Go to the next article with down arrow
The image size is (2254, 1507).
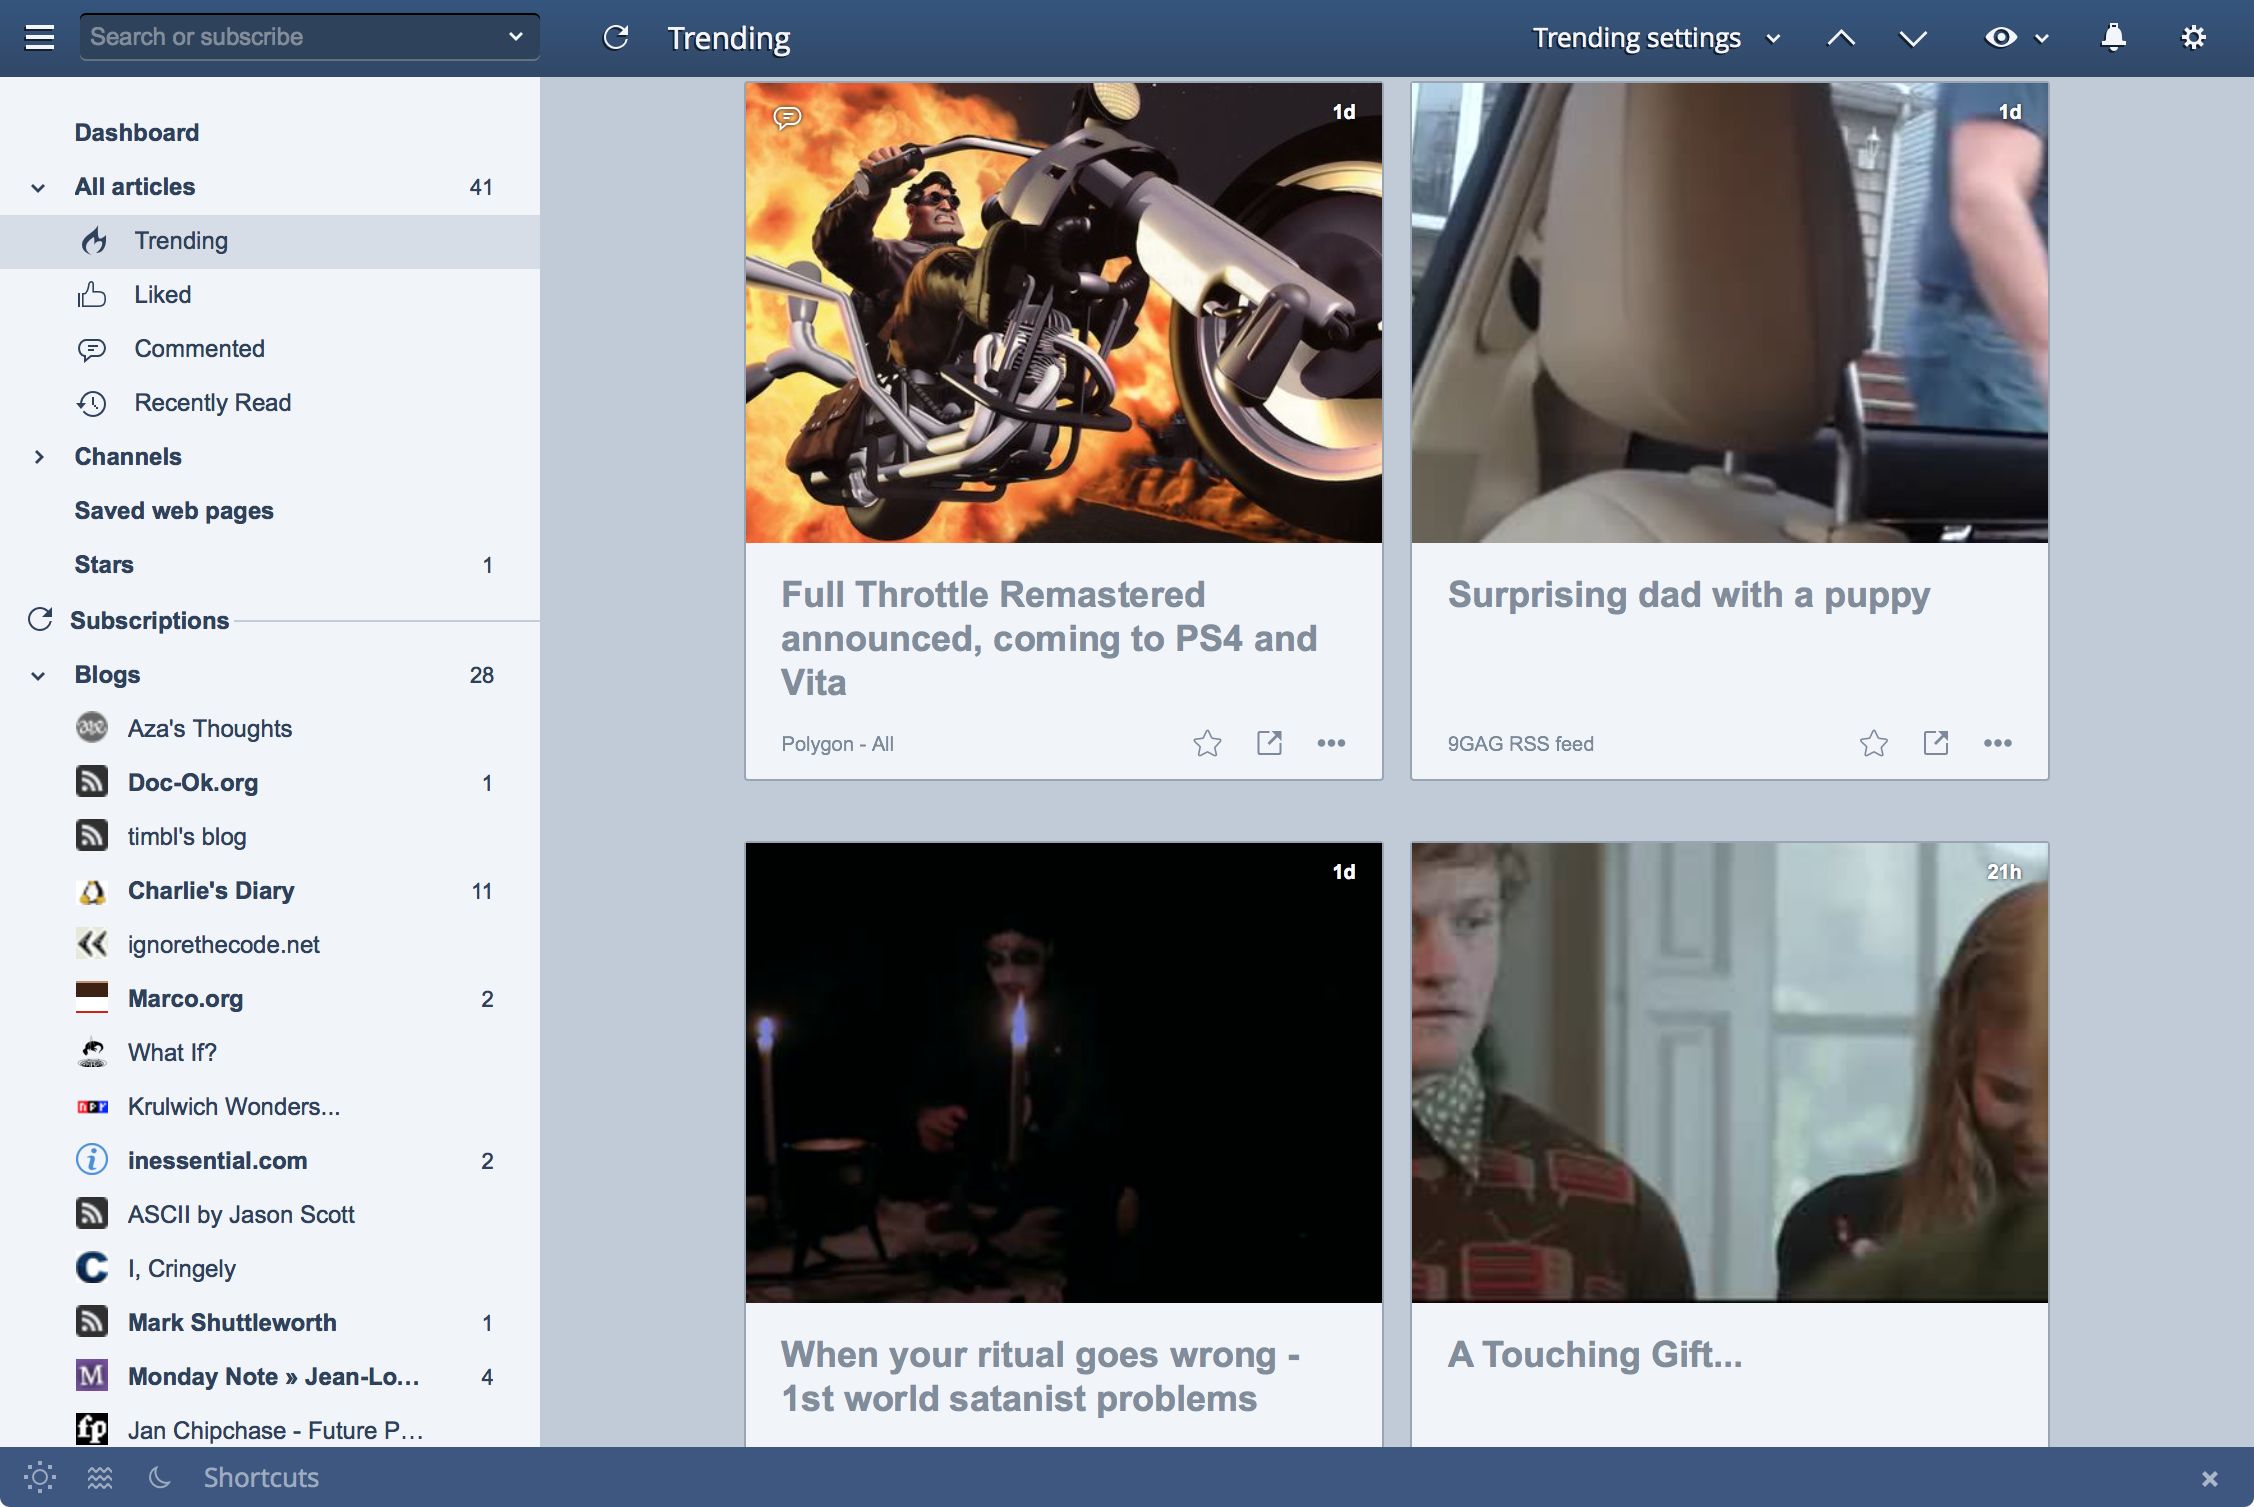coord(1913,38)
